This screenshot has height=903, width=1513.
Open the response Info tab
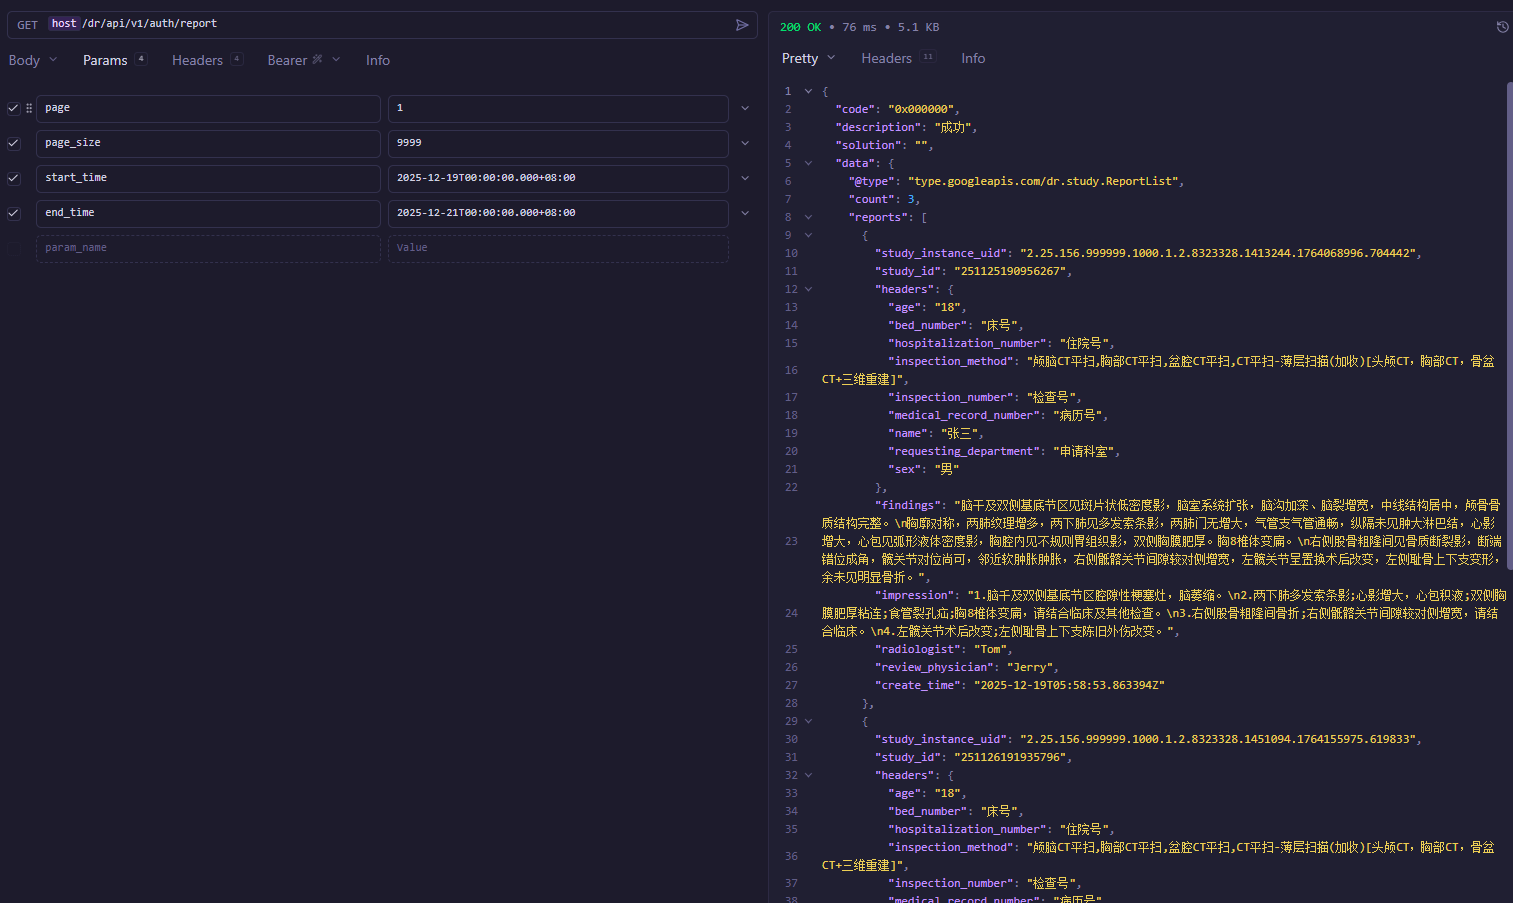972,58
